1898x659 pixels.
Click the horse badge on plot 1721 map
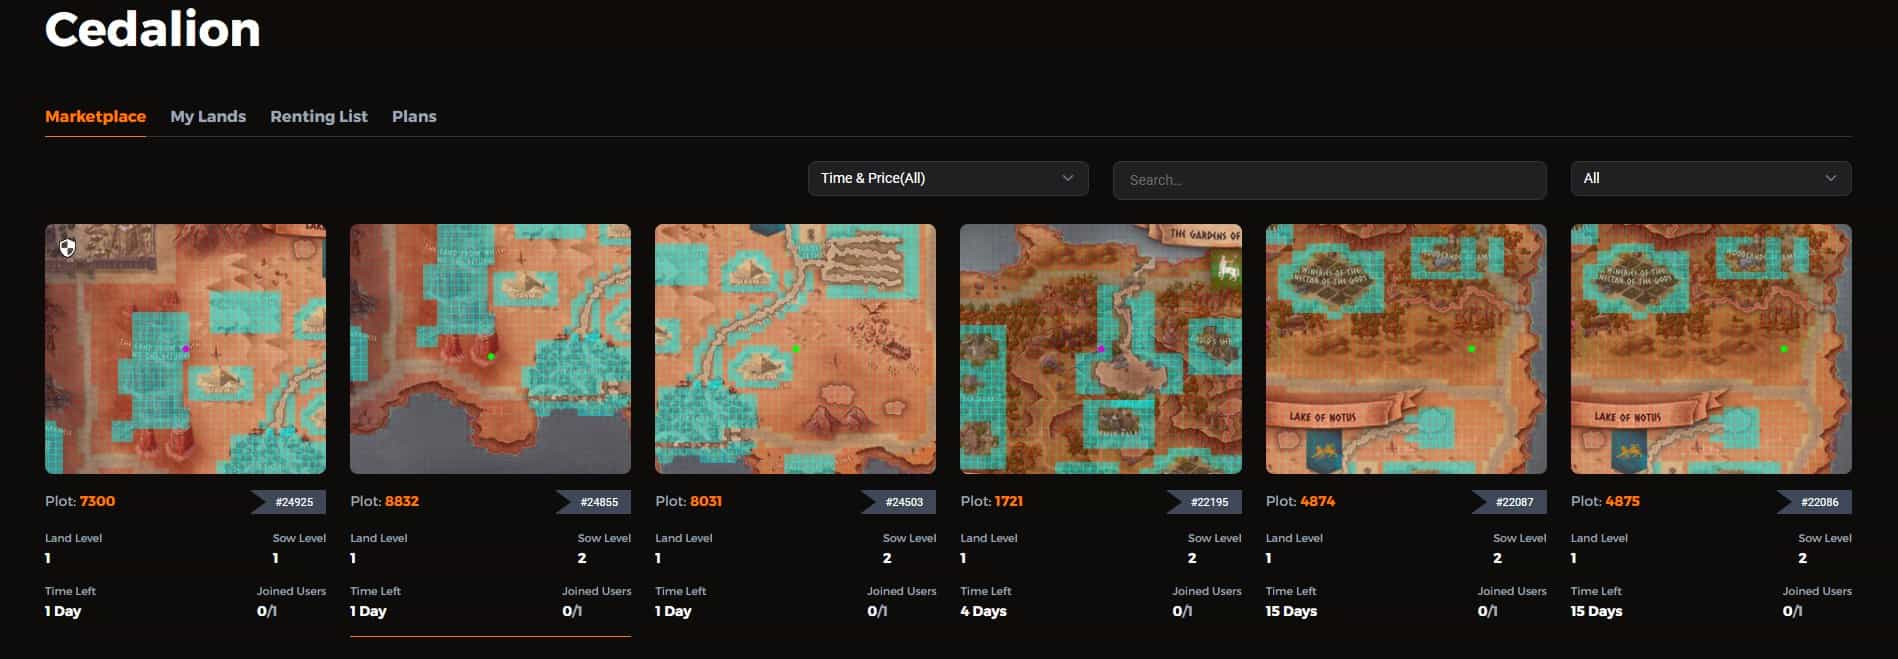1225,269
